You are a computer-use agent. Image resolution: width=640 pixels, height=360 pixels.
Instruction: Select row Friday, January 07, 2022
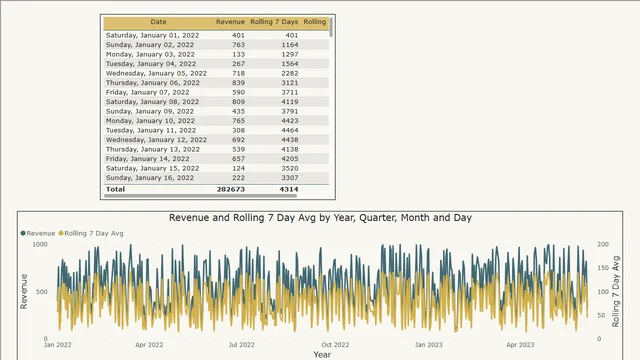pos(216,92)
